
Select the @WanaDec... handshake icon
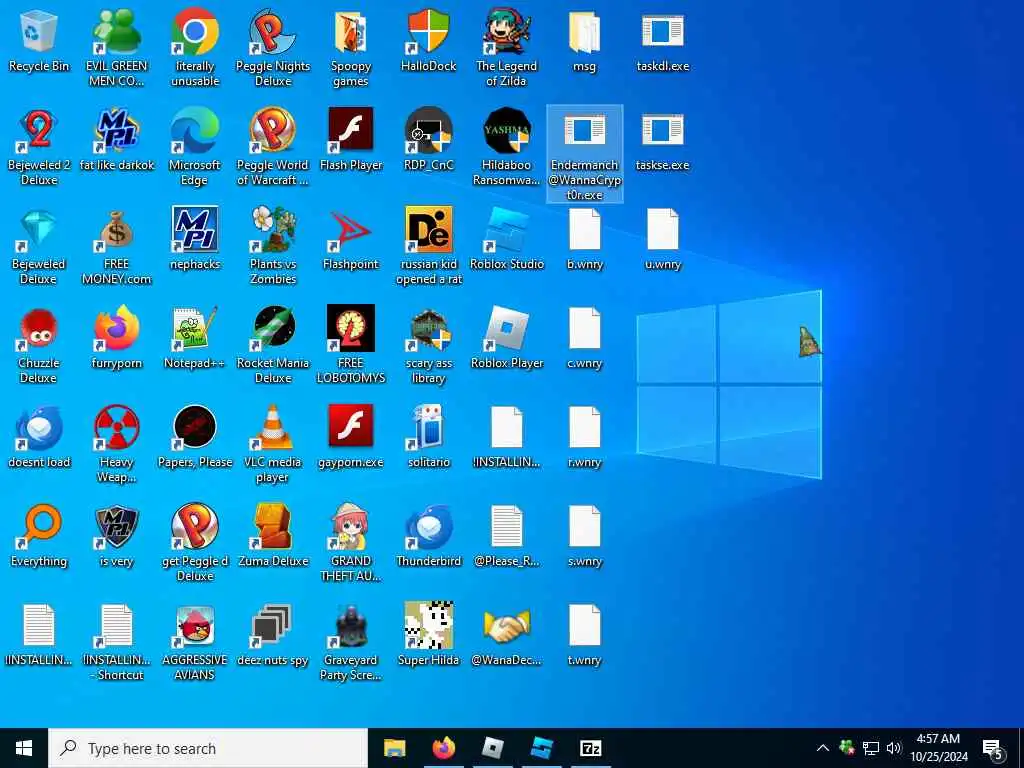pos(507,626)
